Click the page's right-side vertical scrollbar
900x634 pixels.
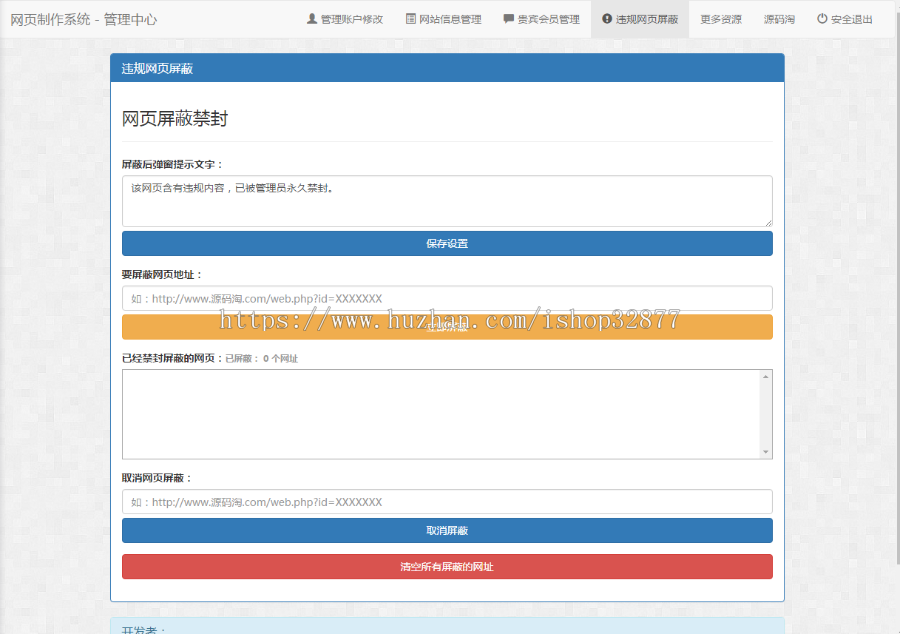[x=897, y=287]
